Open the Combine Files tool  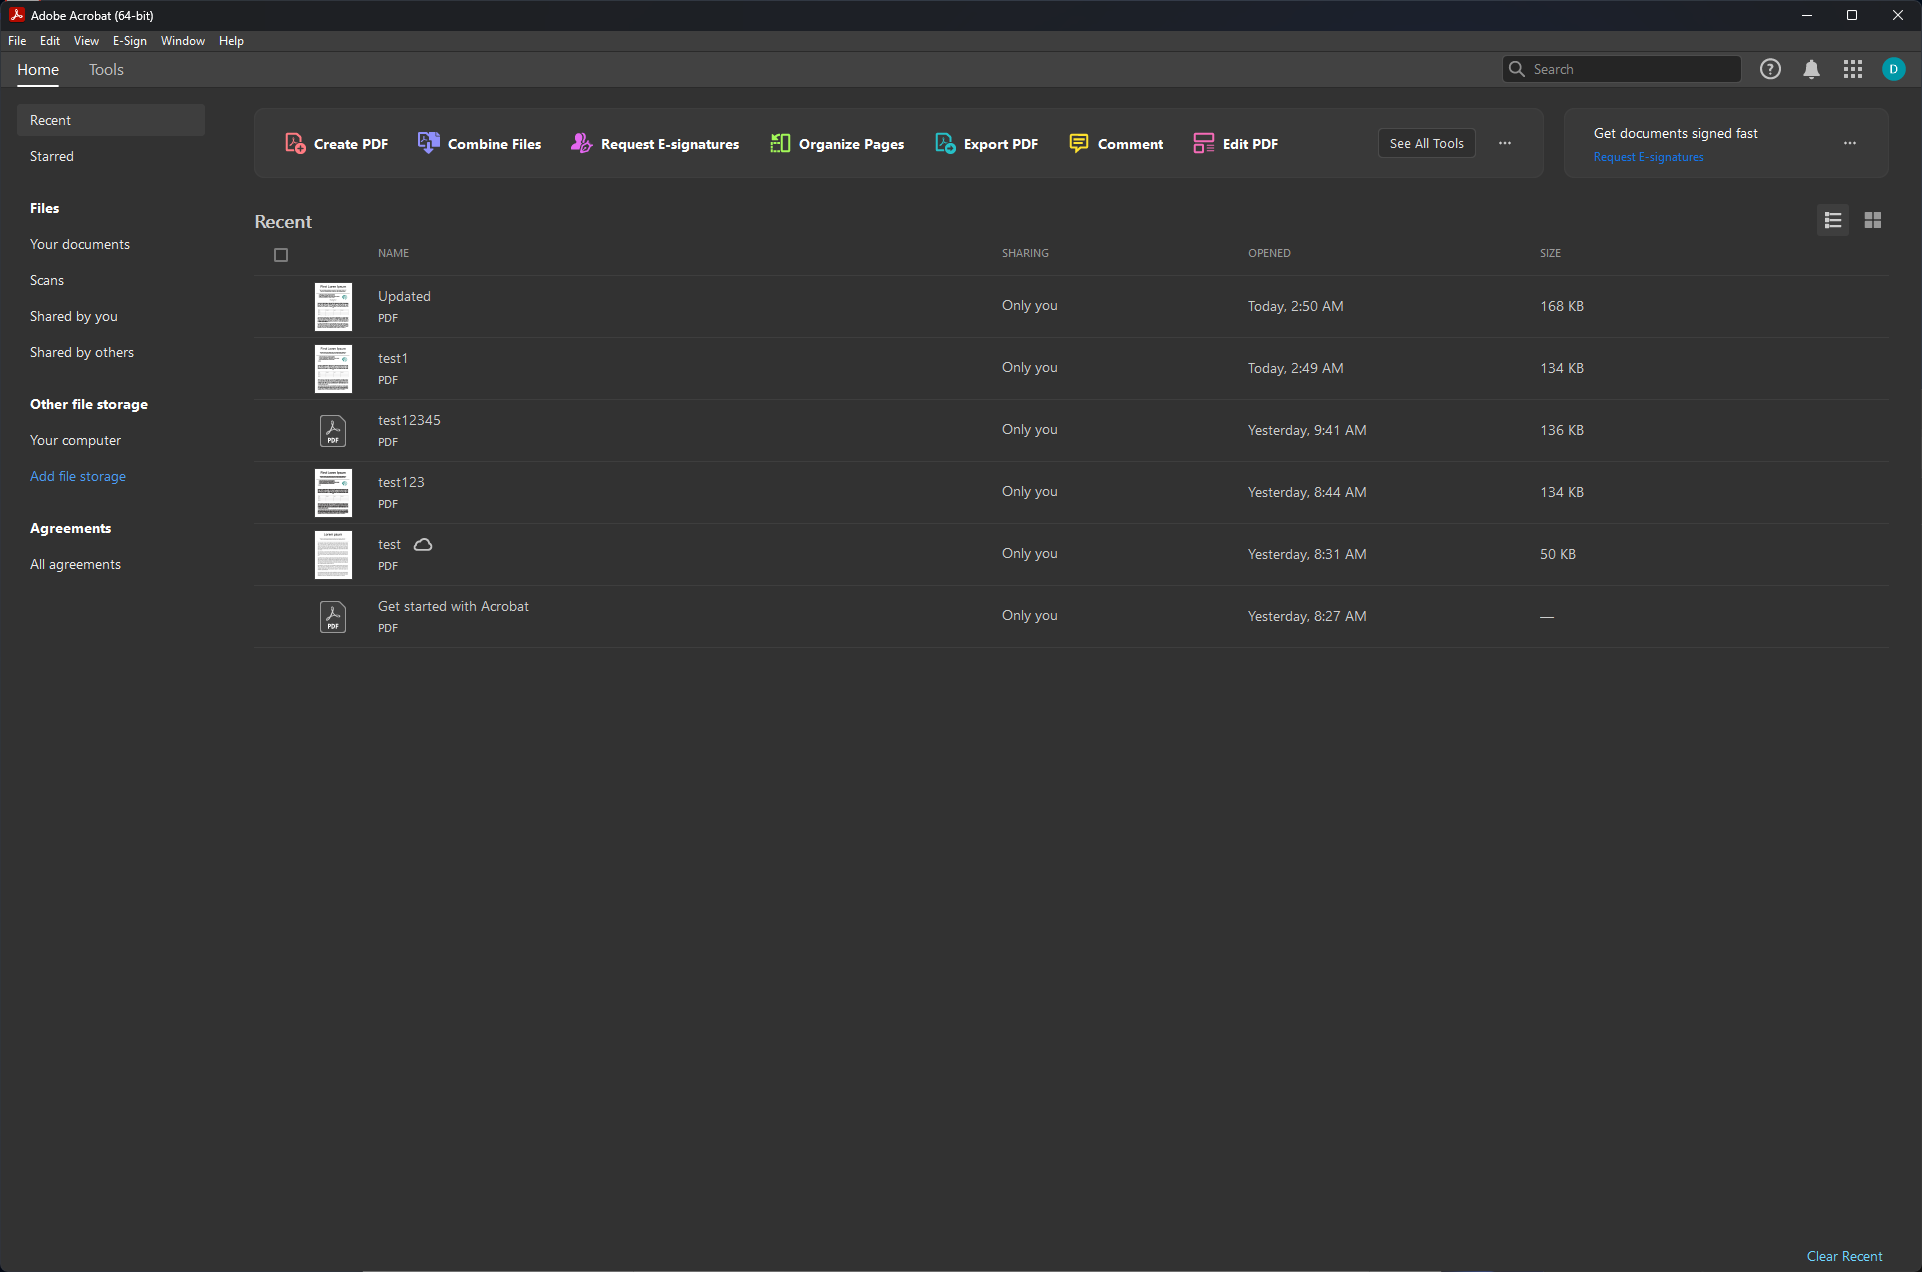tap(480, 144)
